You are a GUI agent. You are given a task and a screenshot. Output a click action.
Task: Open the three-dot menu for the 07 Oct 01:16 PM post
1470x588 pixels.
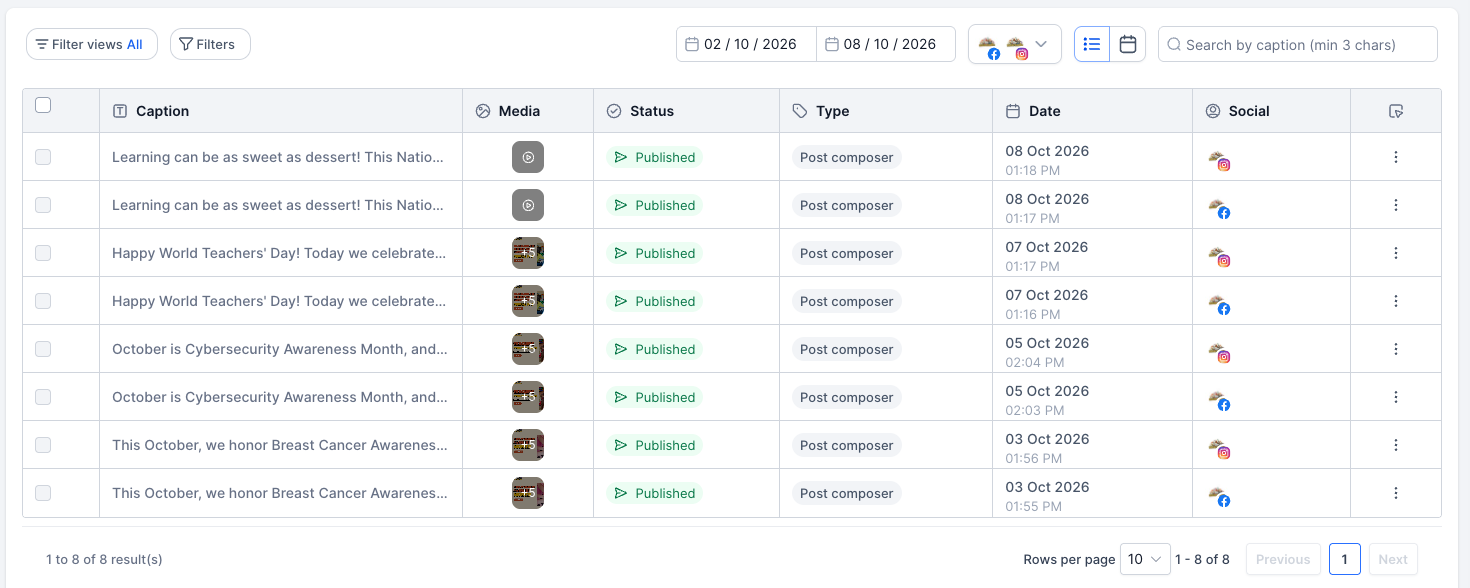point(1396,301)
